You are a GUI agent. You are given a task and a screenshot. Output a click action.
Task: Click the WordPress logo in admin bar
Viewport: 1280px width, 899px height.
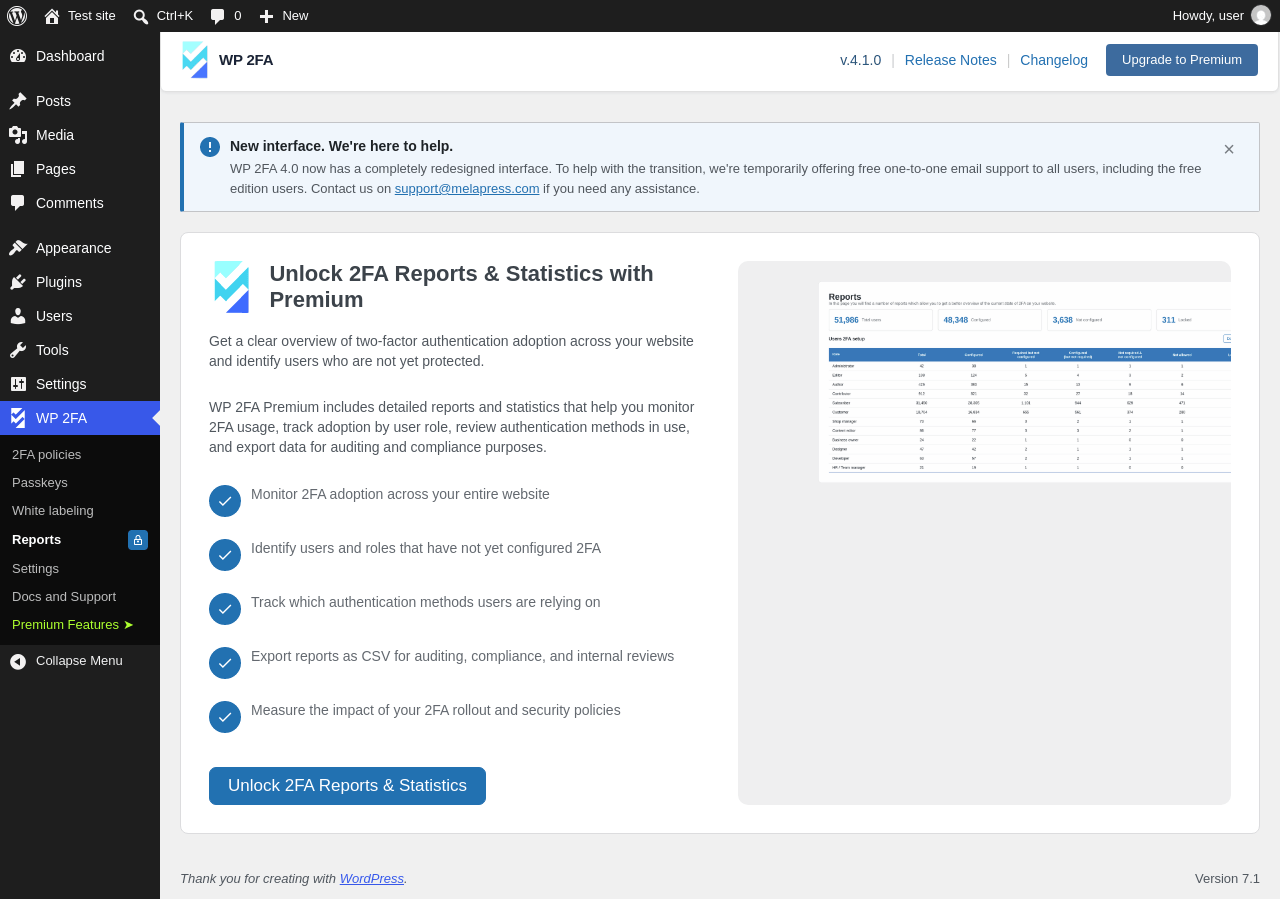[x=17, y=16]
